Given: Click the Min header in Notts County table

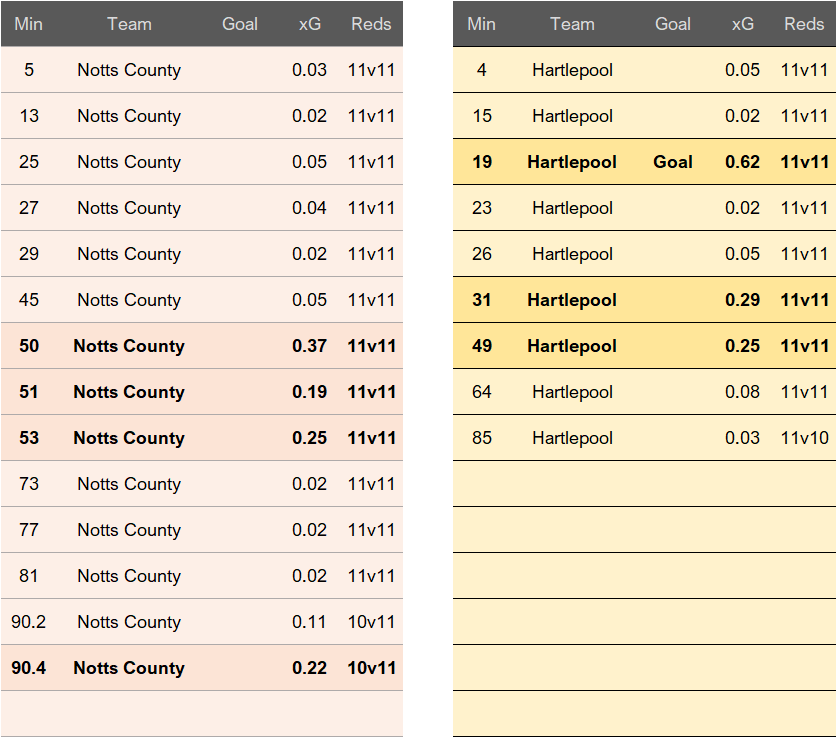Looking at the screenshot, I should (29, 24).
